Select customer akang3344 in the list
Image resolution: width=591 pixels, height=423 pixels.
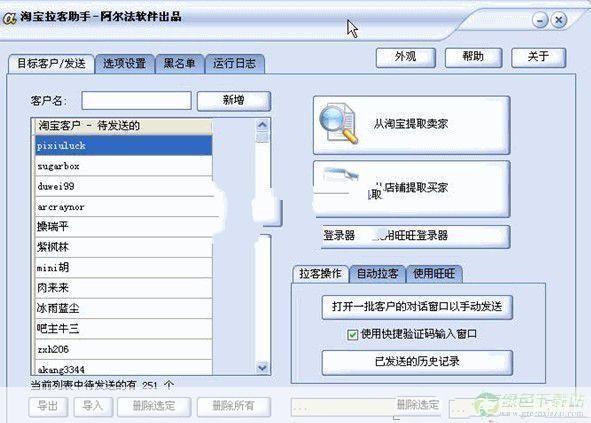(124, 368)
